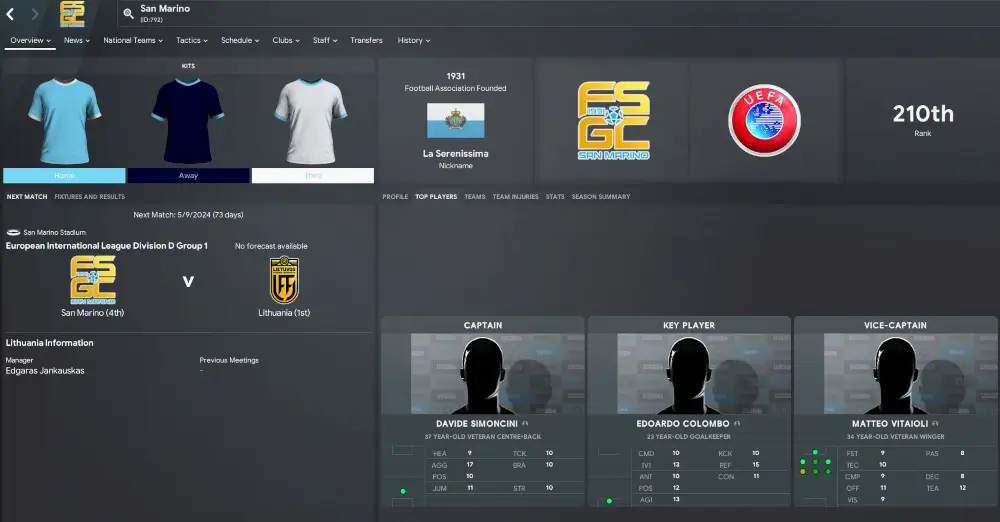Click info icon beside Davide Simoncini
Screen dimensions: 1000x522
point(525,424)
